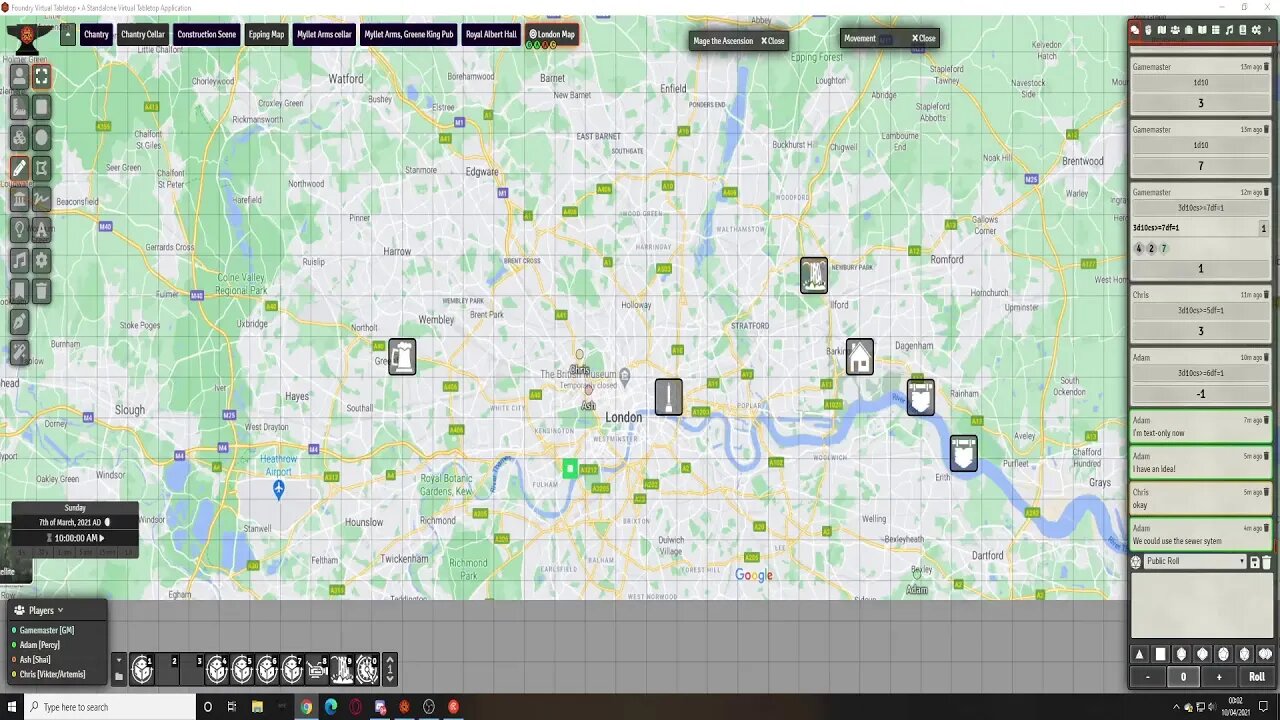Switch to the Epping Map scene
This screenshot has height=720, width=1280.
(x=267, y=35)
